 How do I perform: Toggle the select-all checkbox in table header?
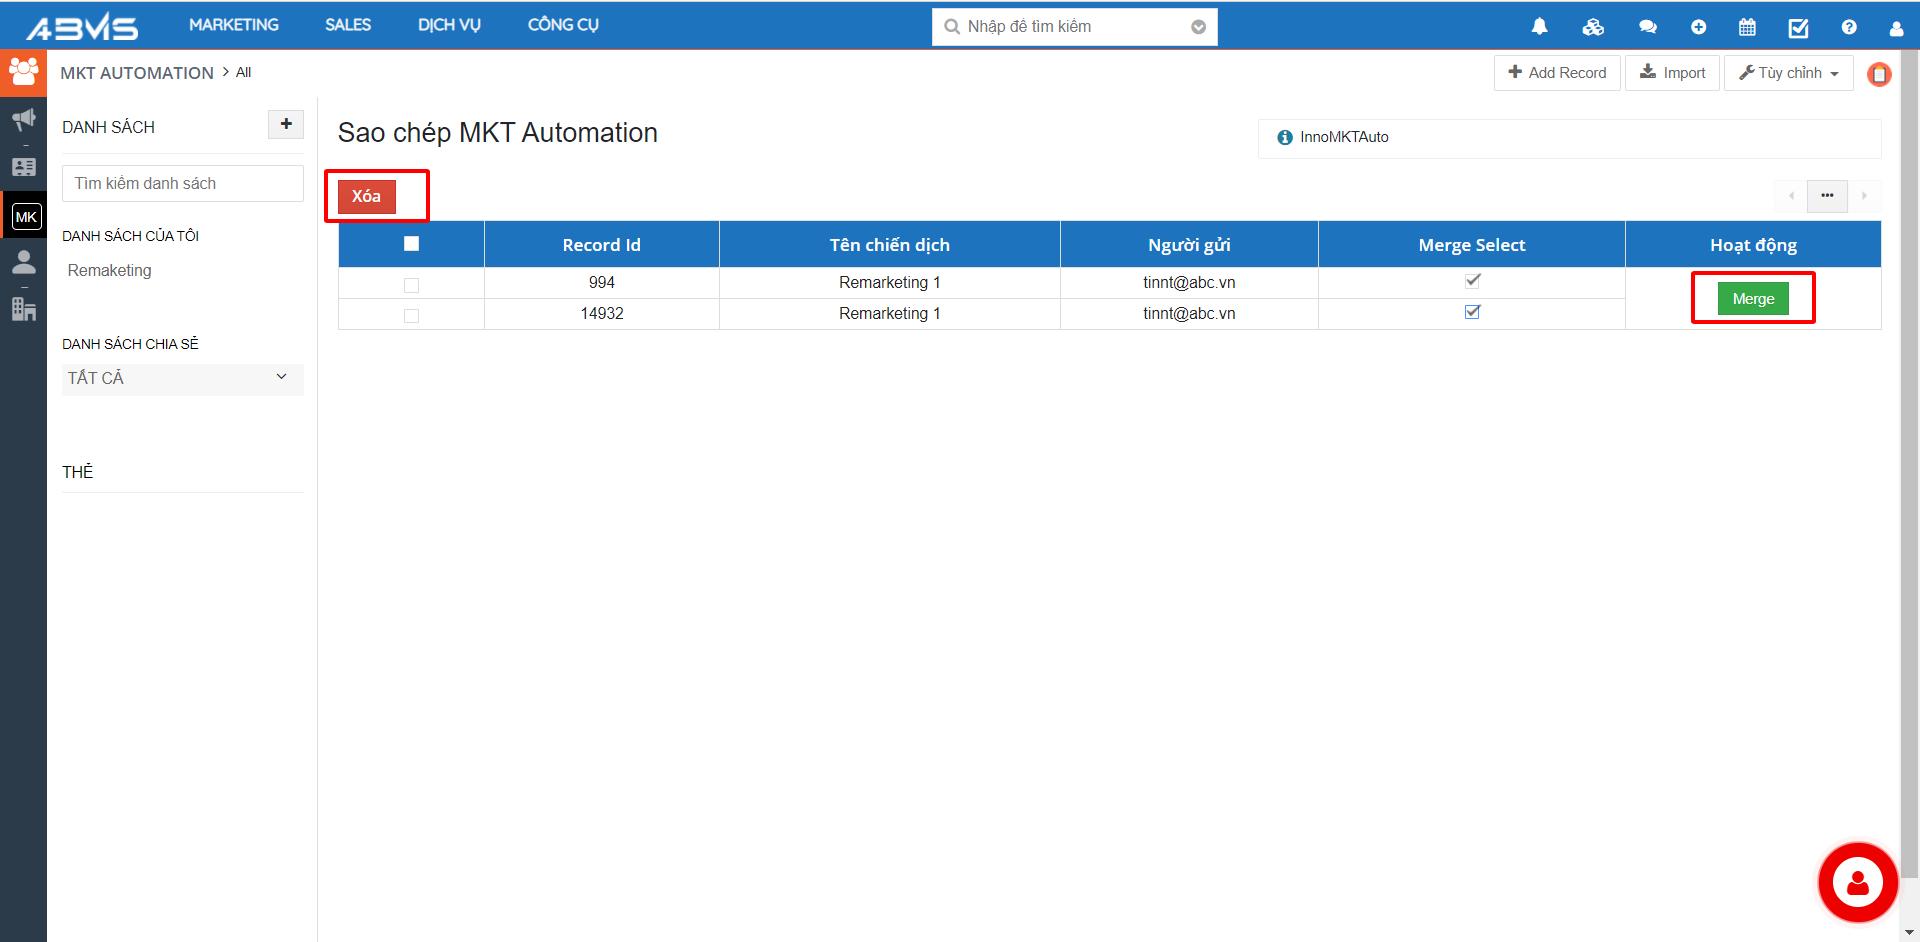(x=411, y=244)
